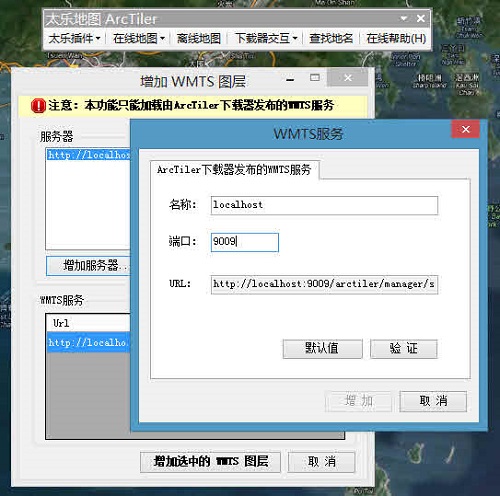Close the 太乐地图 ArcTiler toolbar
Image resolution: width=500 pixels, height=496 pixels.
point(421,18)
